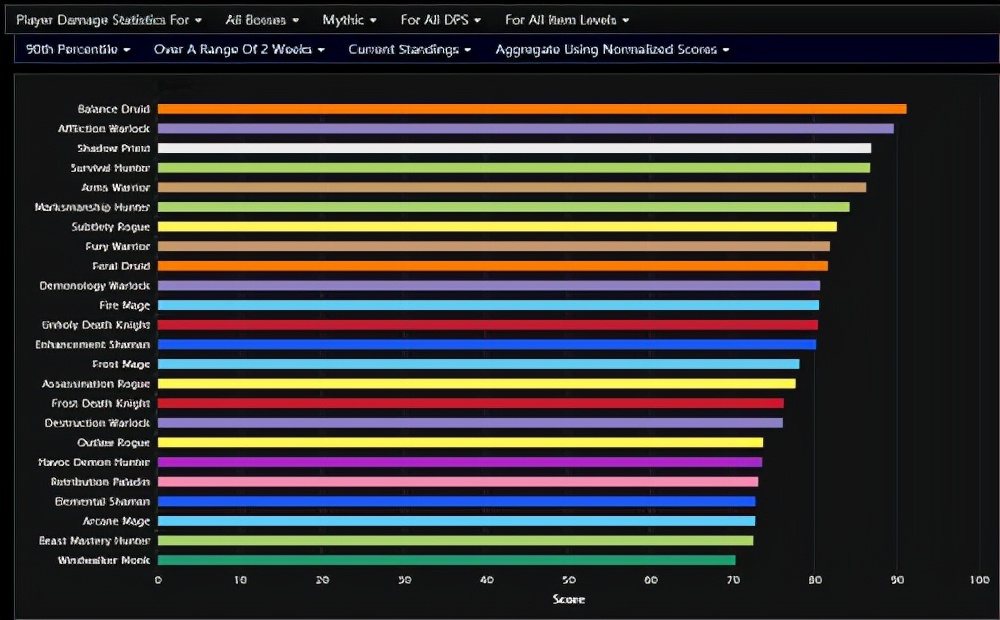Select the Assassination Rogue bar
Image resolution: width=1000 pixels, height=620 pixels.
pyautogui.click(x=476, y=384)
